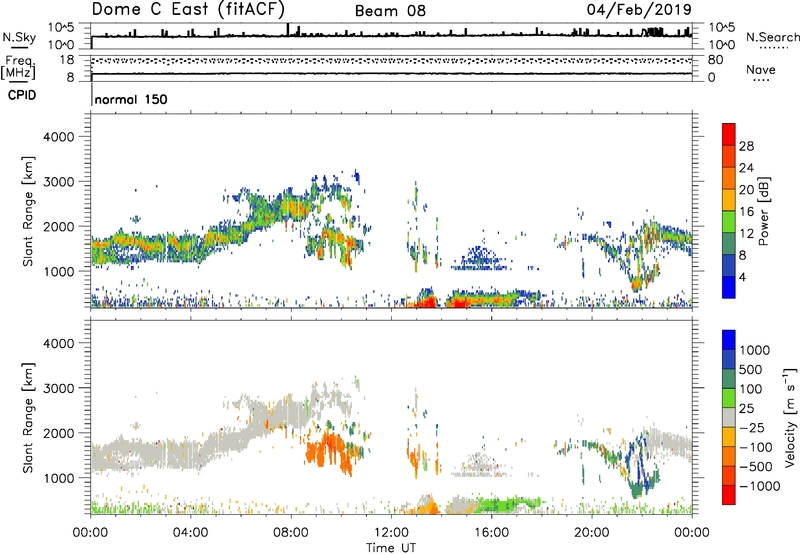Click the "12:00" time tick label
Screen dimensions: 800x554
(391, 533)
